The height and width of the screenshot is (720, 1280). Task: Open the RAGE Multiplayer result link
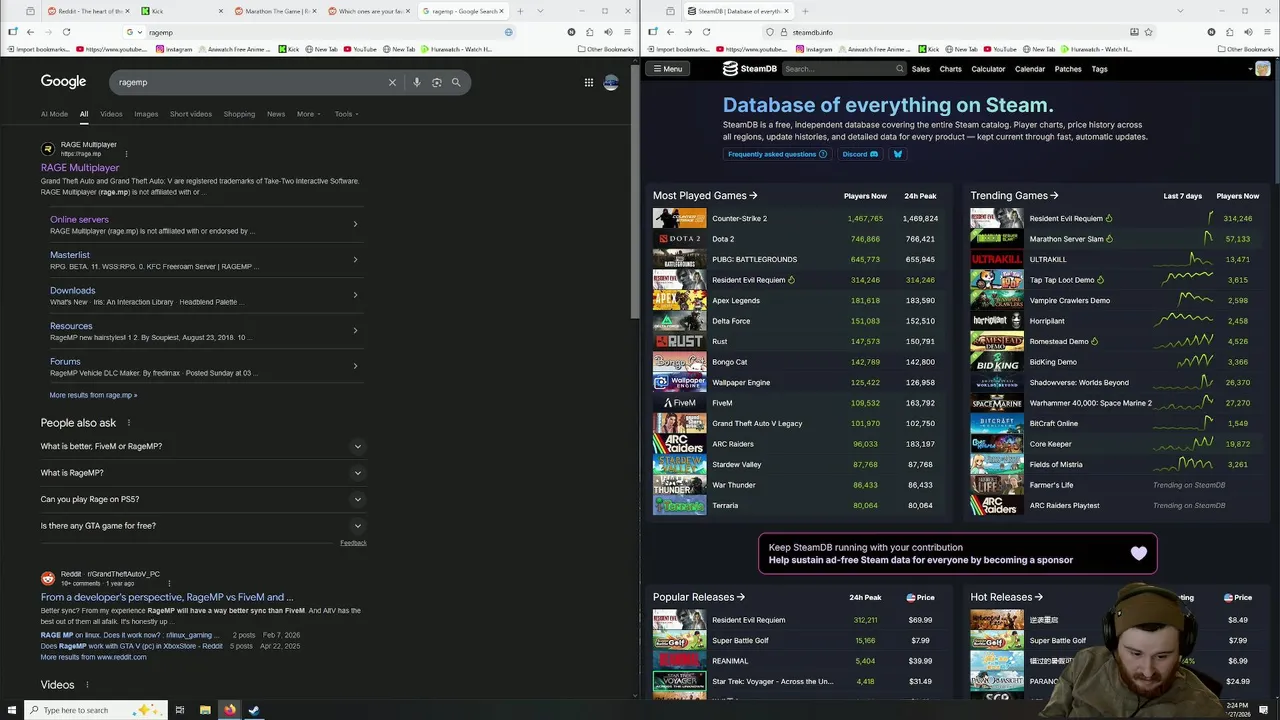point(80,168)
